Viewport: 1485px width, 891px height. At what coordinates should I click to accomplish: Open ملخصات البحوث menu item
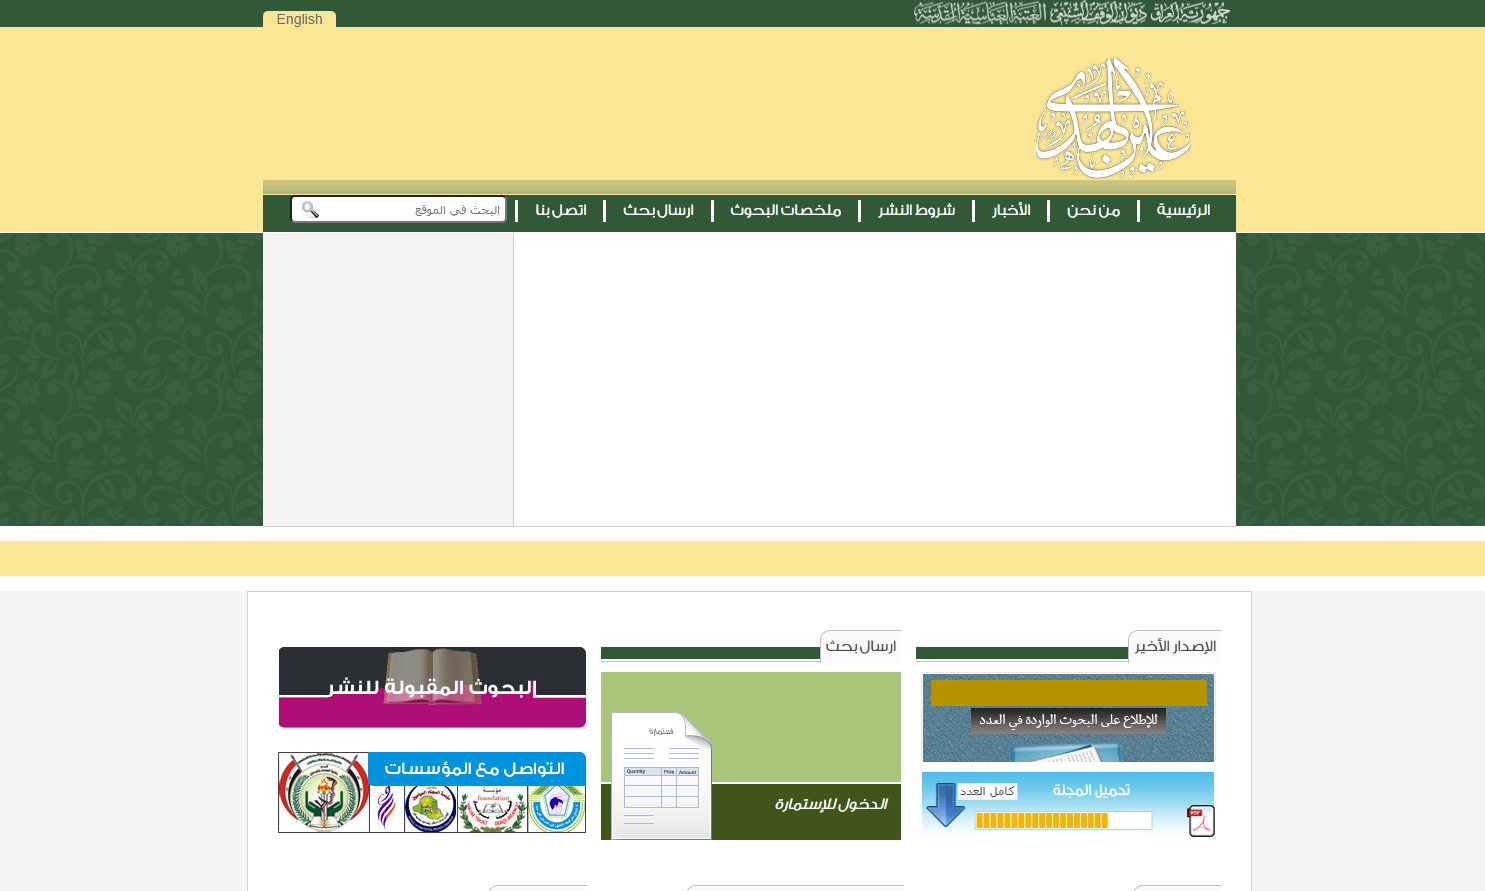pyautogui.click(x=785, y=210)
